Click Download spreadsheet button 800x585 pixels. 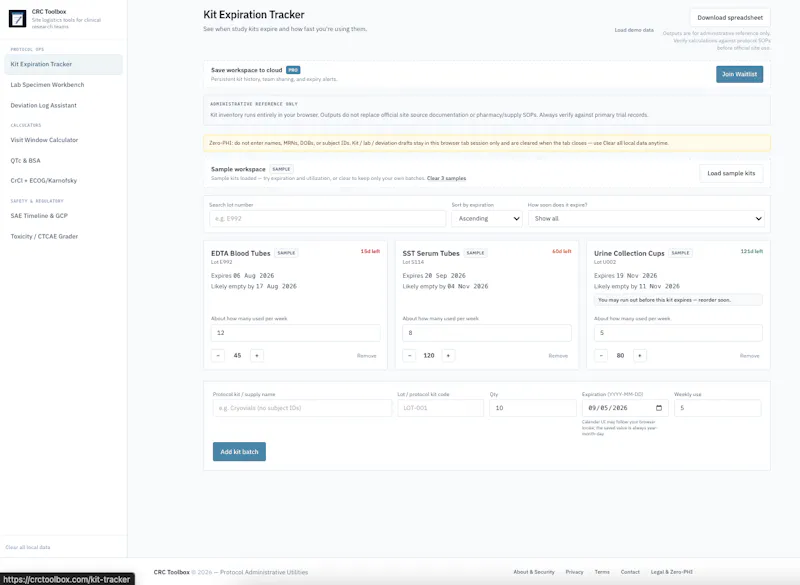point(730,17)
